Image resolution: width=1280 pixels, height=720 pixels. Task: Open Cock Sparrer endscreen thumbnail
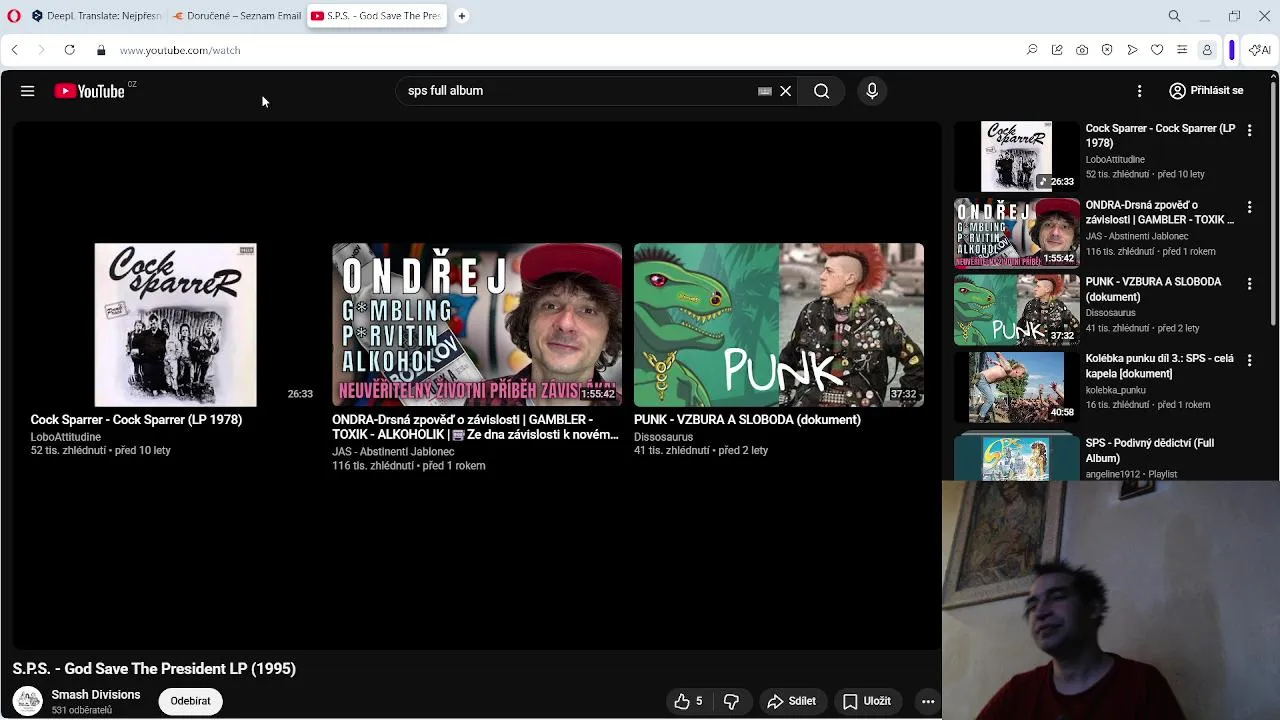click(175, 325)
